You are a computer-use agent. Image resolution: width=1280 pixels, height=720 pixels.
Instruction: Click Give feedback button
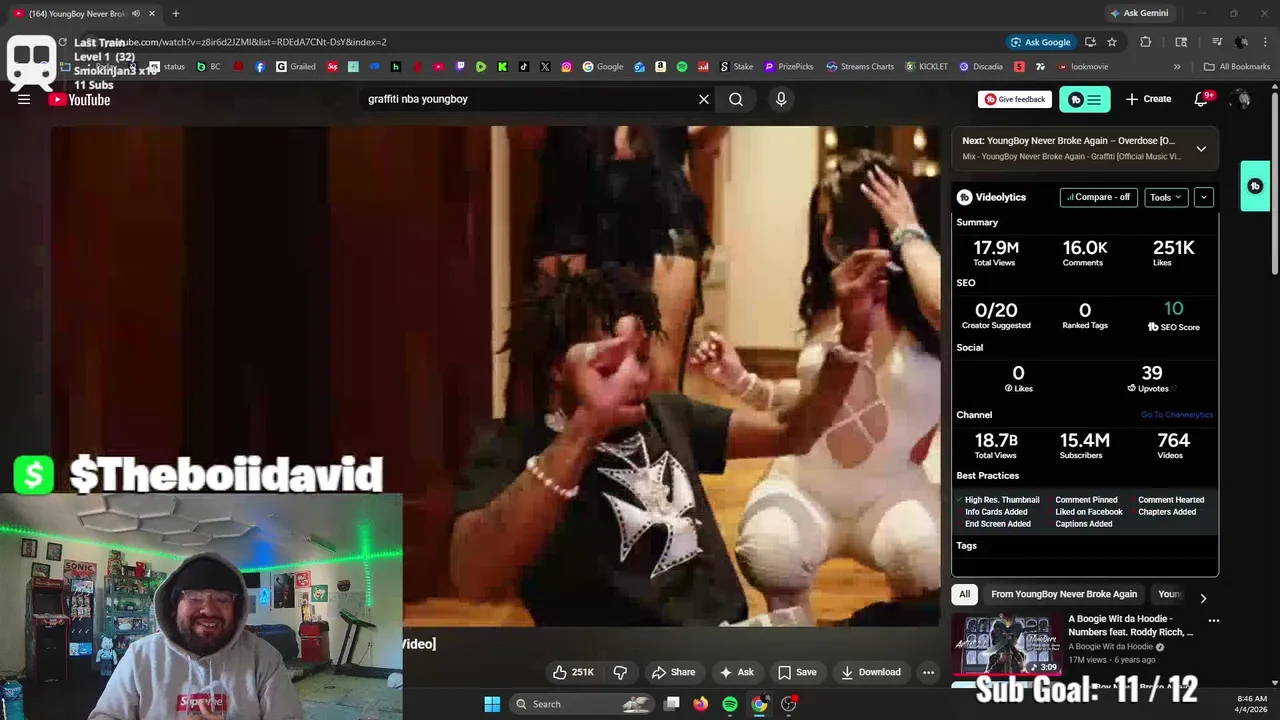[1015, 99]
